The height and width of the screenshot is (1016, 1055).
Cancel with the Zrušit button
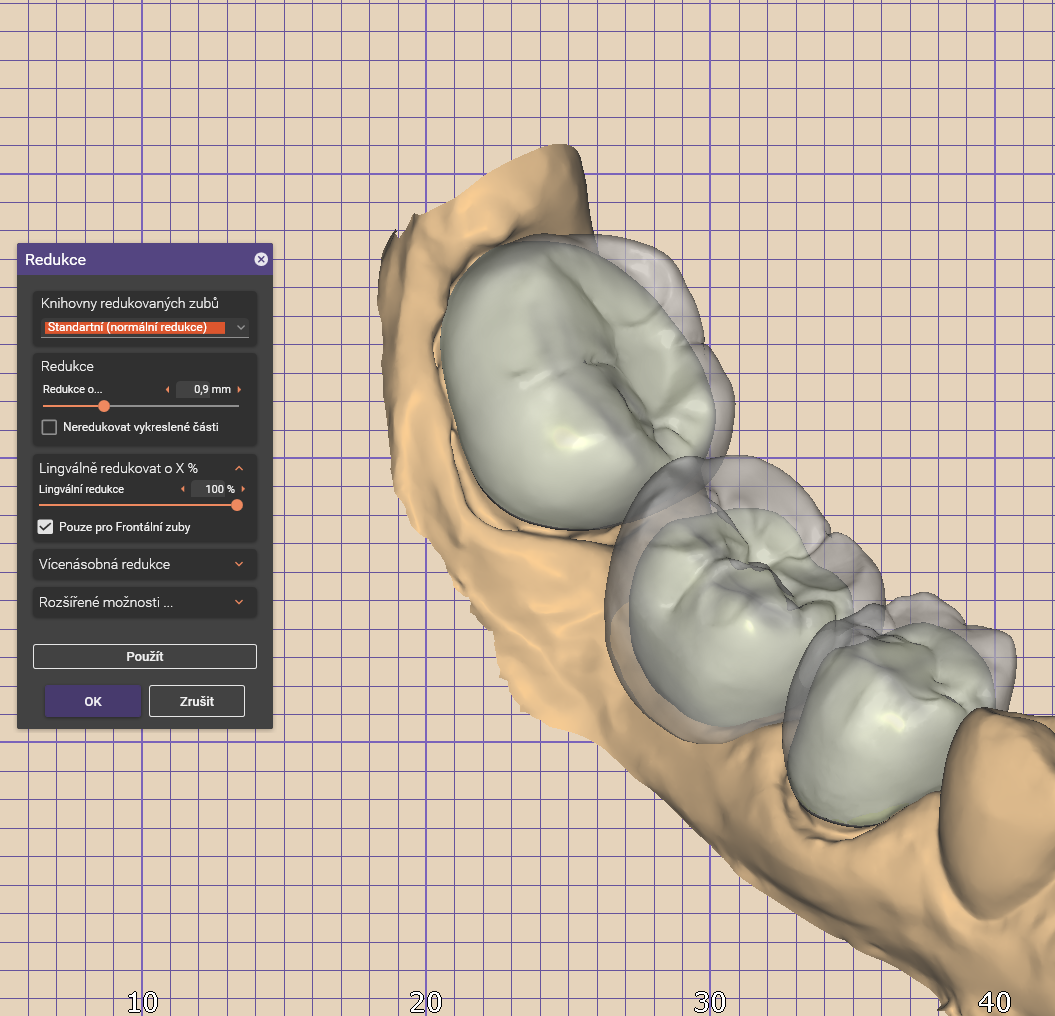pos(197,701)
